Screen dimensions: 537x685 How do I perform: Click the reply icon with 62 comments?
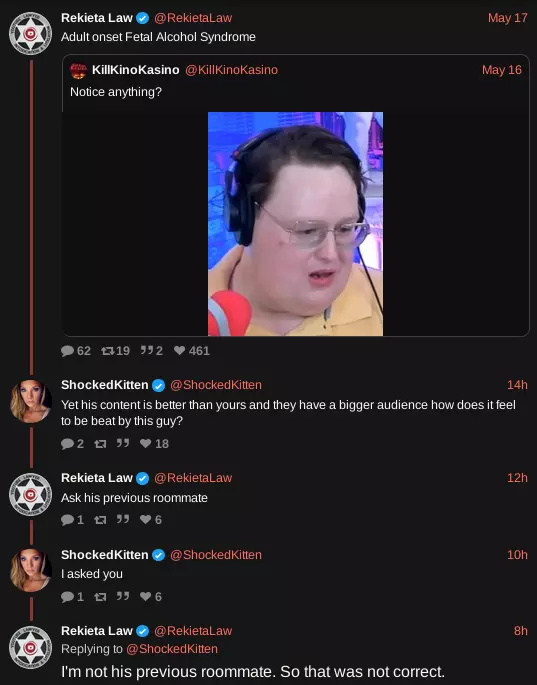(x=67, y=351)
